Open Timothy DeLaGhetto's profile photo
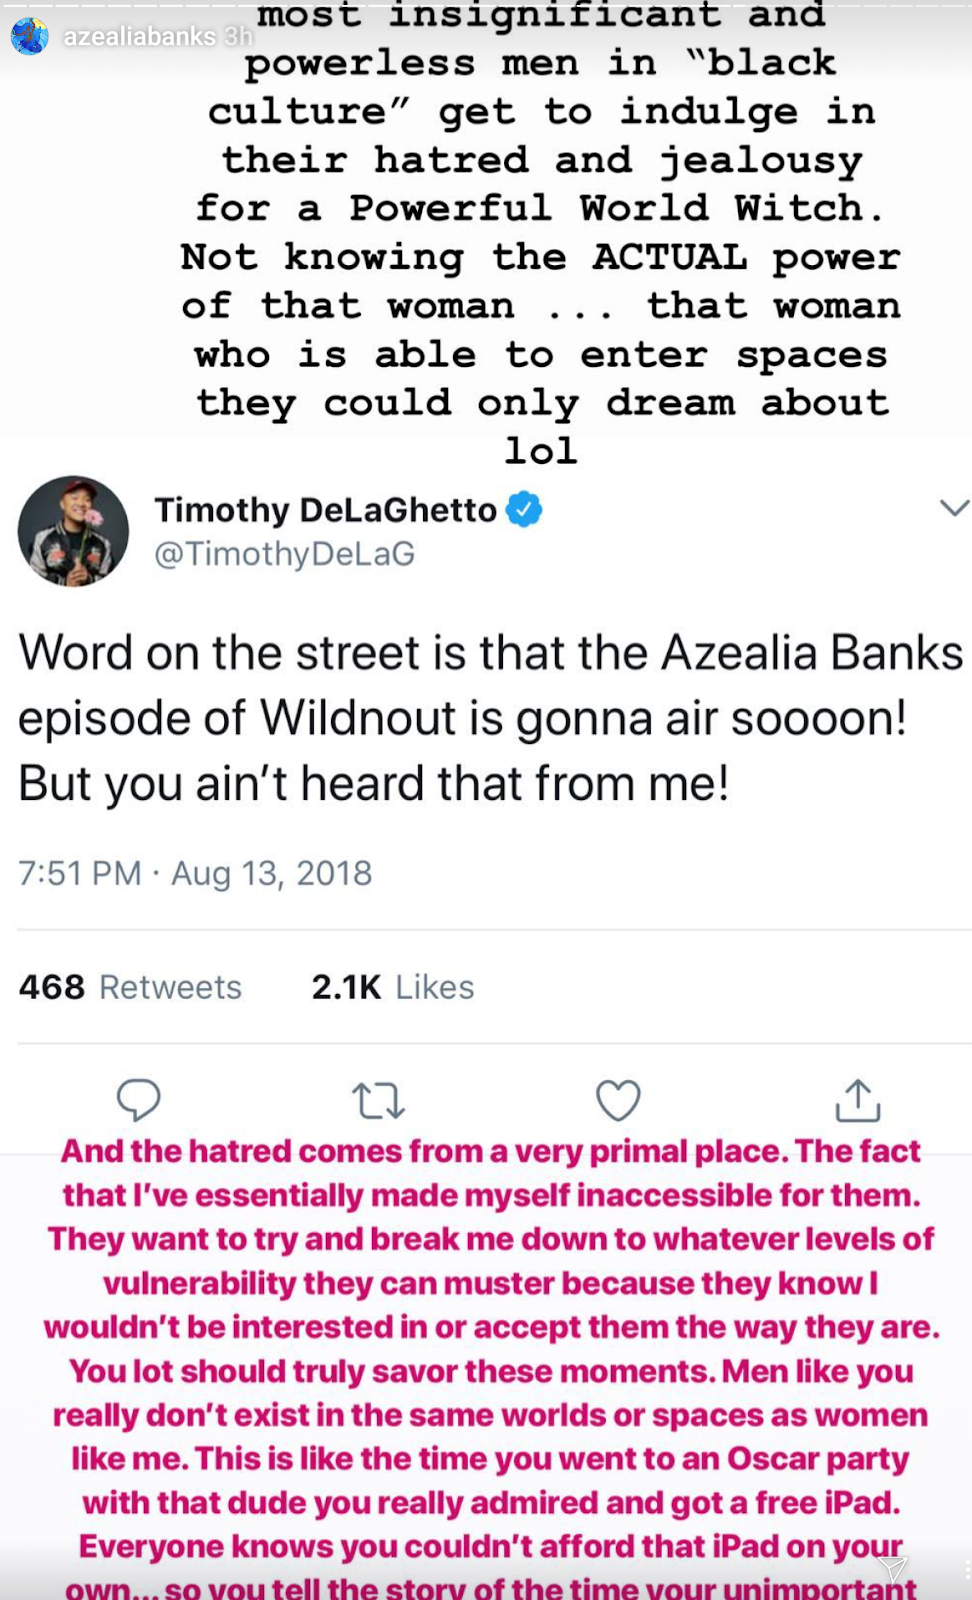 click(x=73, y=531)
